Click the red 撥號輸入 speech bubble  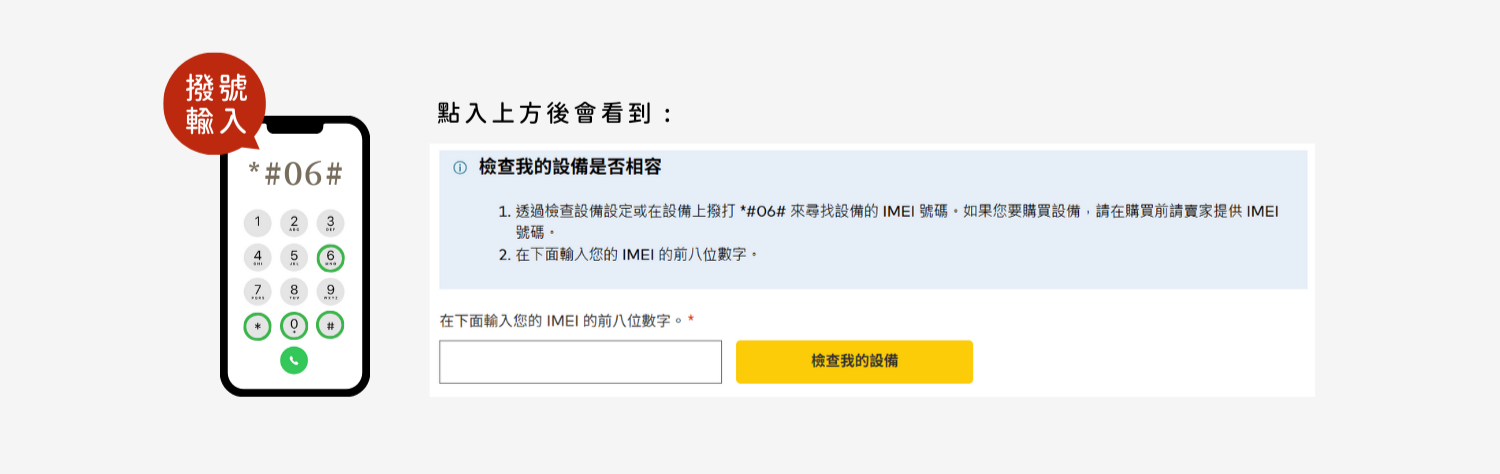pos(215,104)
